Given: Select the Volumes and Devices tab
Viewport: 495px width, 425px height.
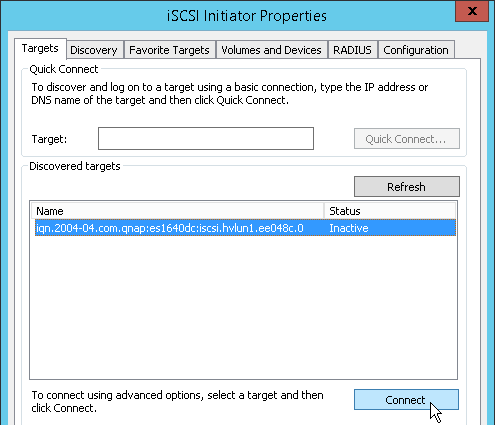Looking at the screenshot, I should (271, 50).
